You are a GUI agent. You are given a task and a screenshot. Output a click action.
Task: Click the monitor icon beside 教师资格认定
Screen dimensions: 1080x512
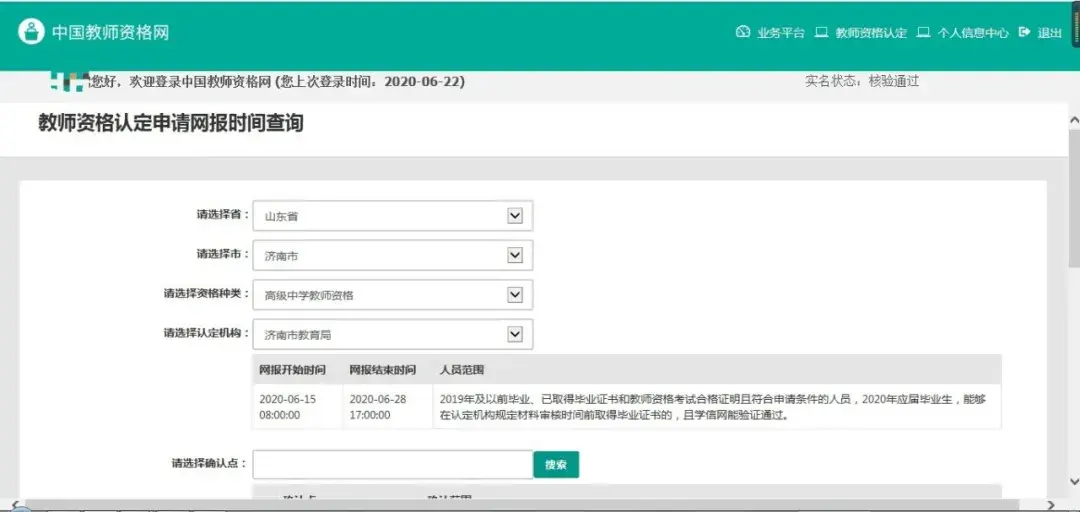pyautogui.click(x=821, y=32)
